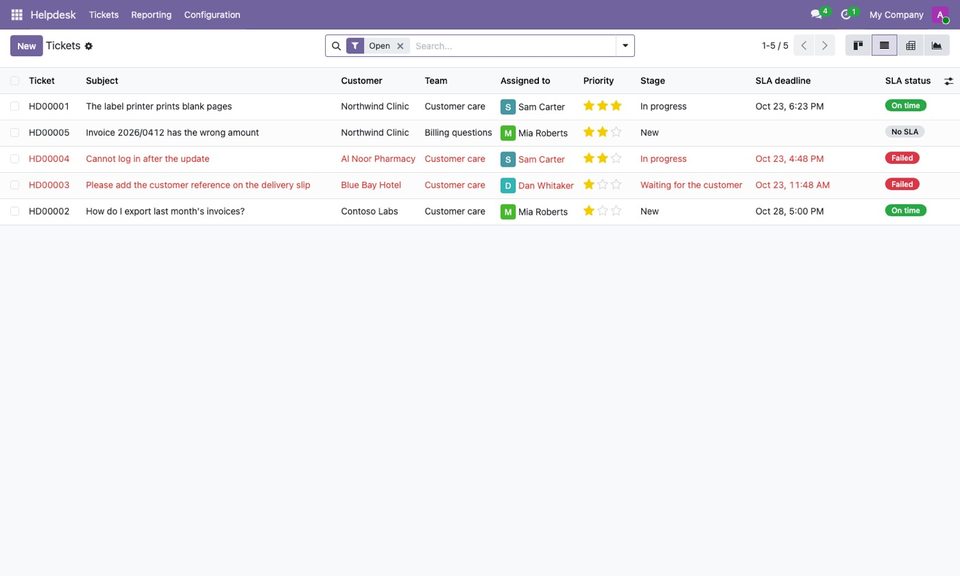Sort by the SLA deadline column header
Image resolution: width=960 pixels, height=576 pixels.
782,81
